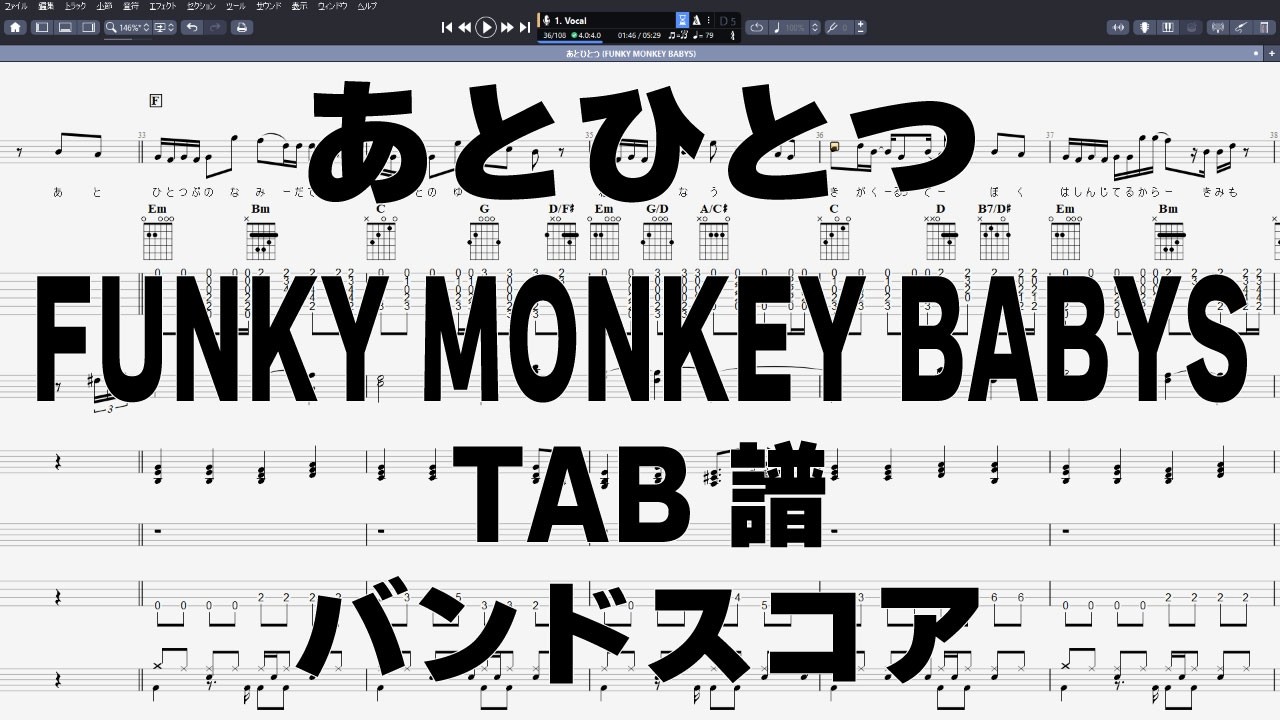The image size is (1280, 720).
Task: Open the line-in audio icon
Action: pyautogui.click(x=1118, y=27)
